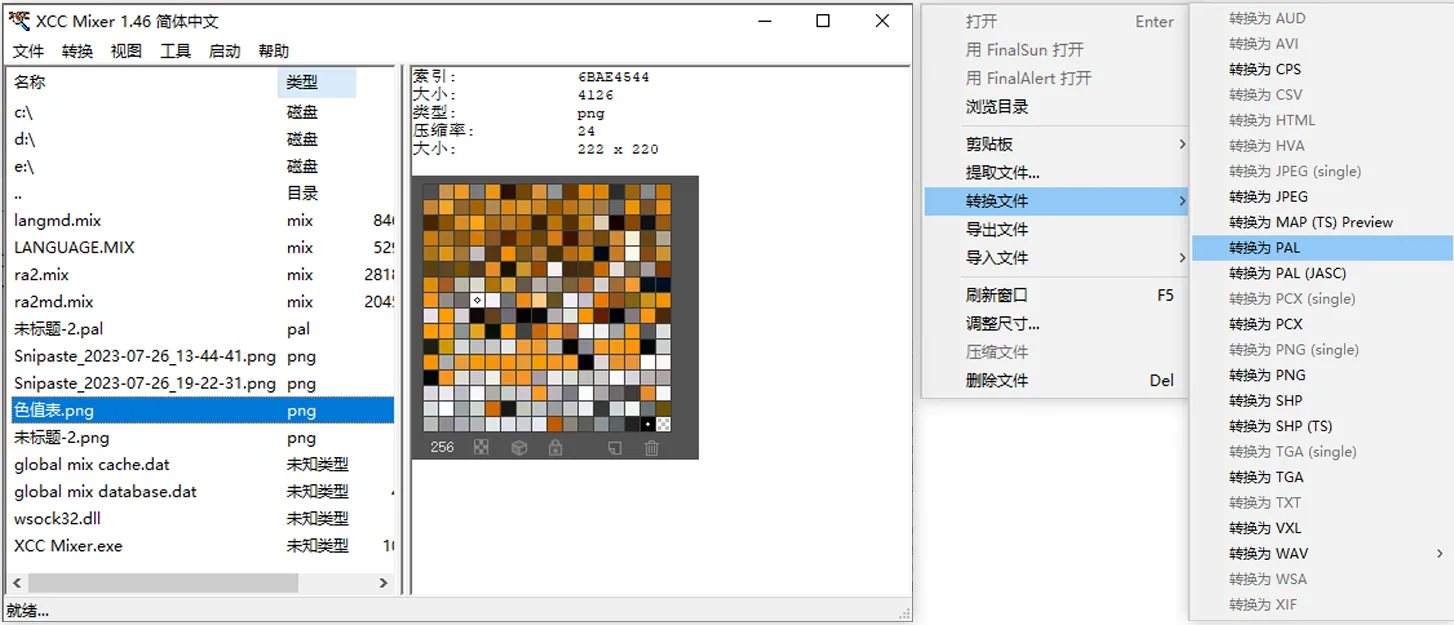Click the XCC Mixer title bar app icon
The image size is (1454, 625).
18,21
